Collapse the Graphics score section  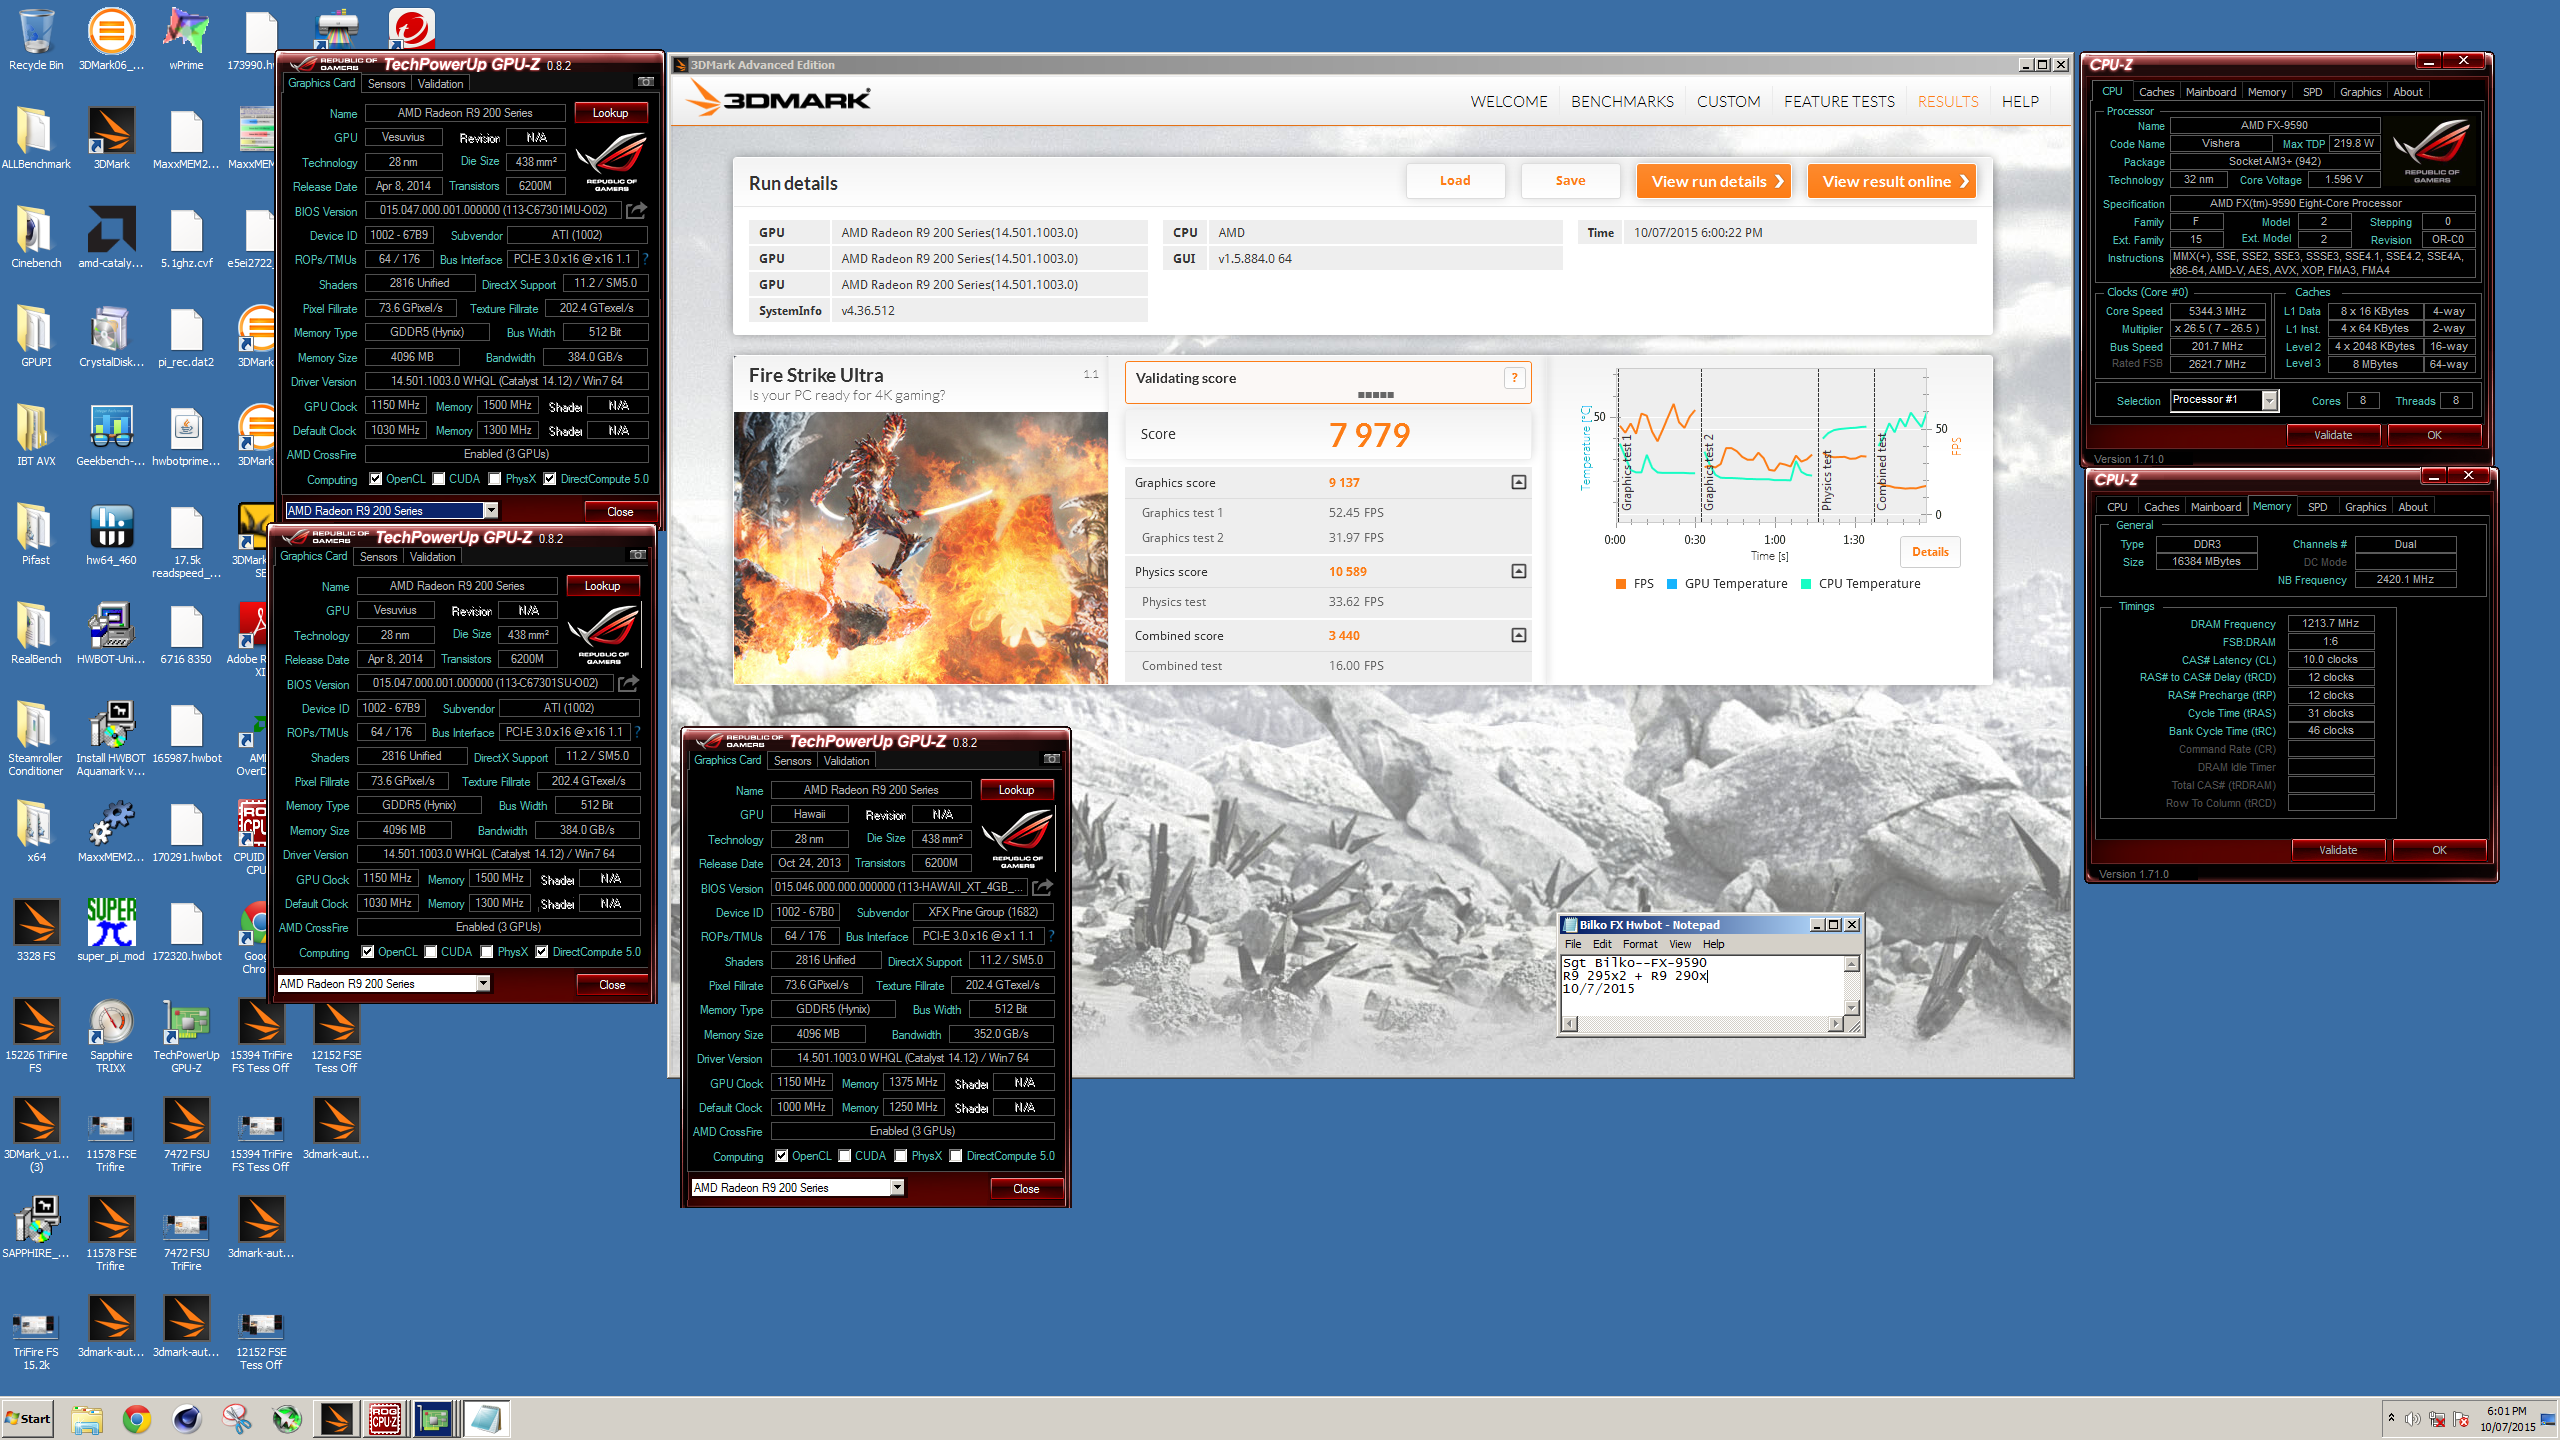1519,482
